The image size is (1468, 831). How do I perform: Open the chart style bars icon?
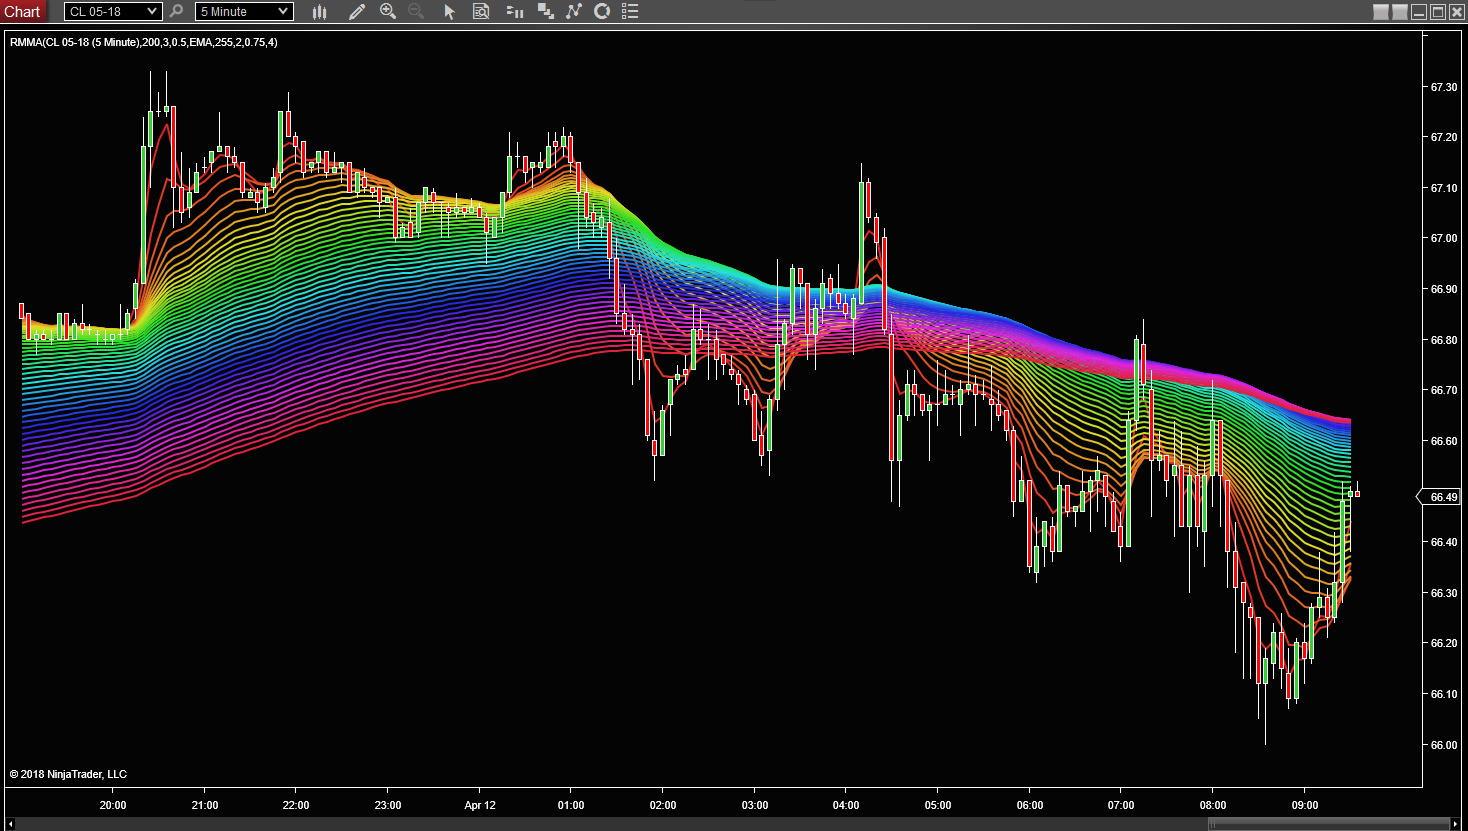tap(320, 12)
